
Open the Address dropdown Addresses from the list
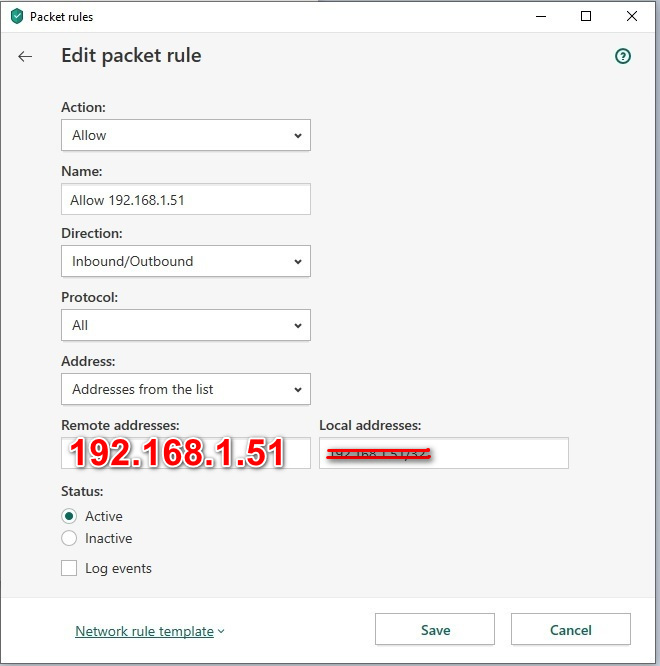coord(186,389)
